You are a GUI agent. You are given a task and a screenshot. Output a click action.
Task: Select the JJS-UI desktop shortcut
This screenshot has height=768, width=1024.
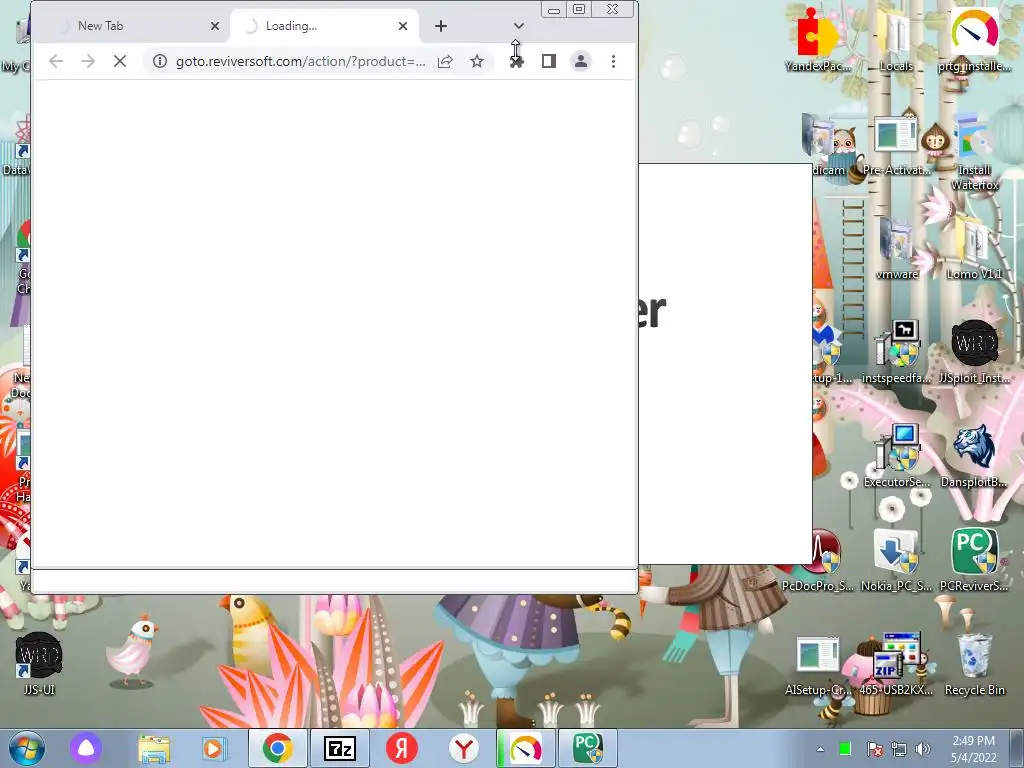click(39, 664)
